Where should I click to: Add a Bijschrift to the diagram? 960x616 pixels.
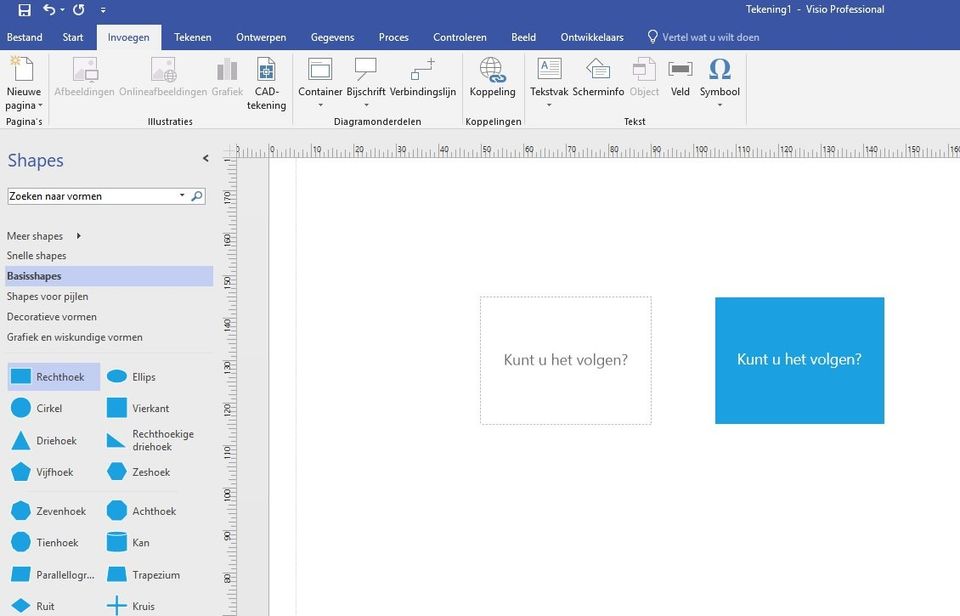(366, 80)
